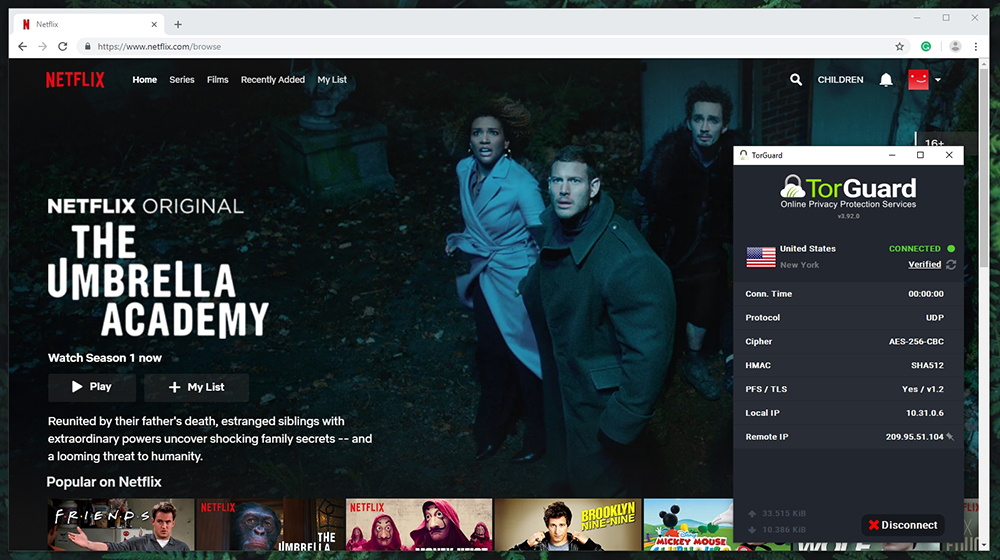Click the refresh icon beside Verified
Screen dimensions: 1000x560
tap(951, 264)
